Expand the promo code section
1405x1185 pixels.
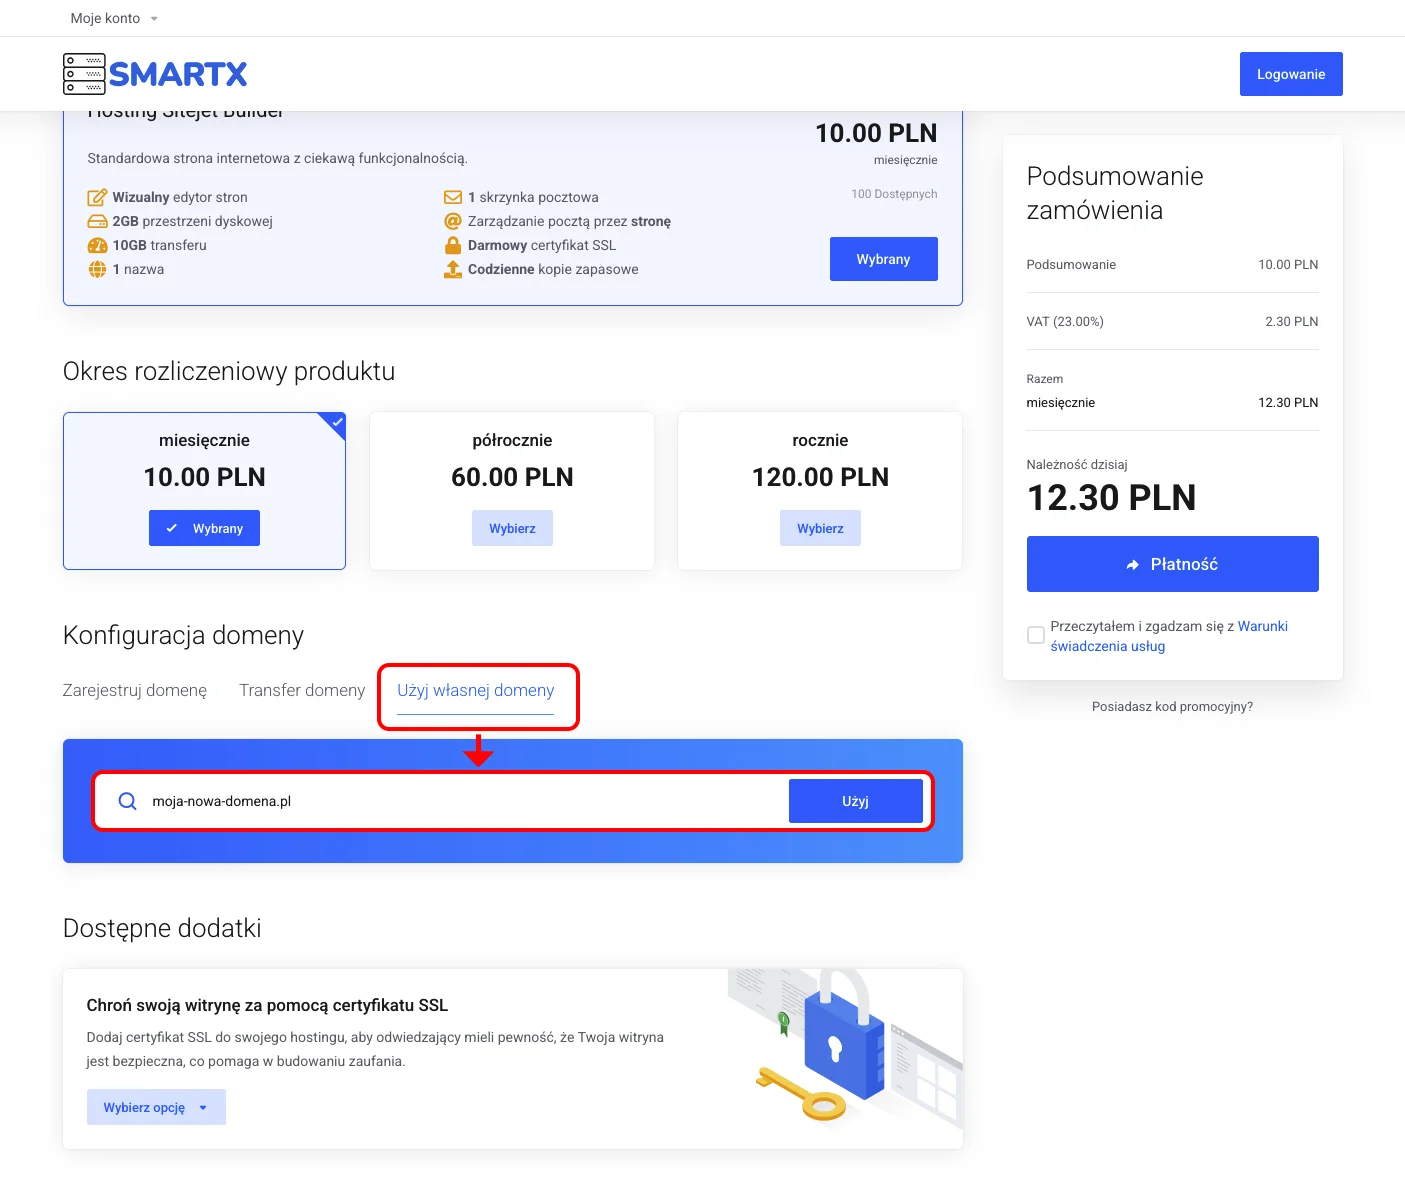click(1172, 706)
